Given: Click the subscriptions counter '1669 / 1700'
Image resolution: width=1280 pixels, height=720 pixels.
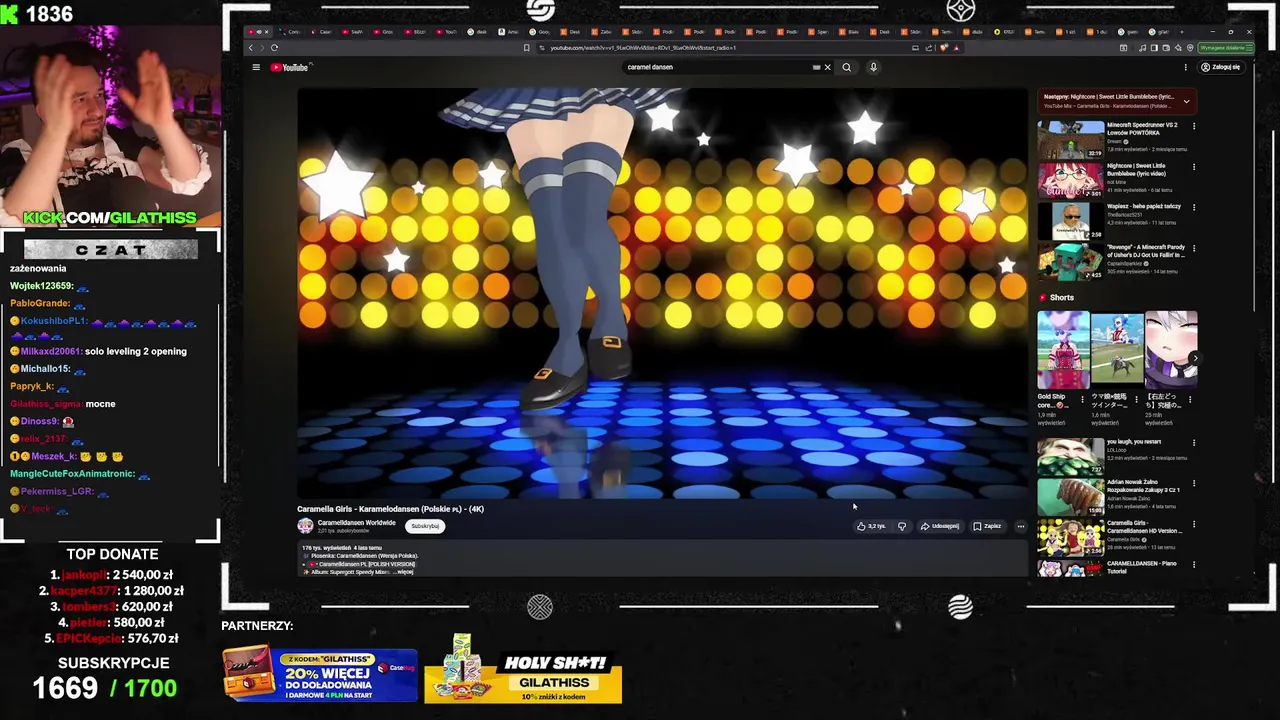Looking at the screenshot, I should (105, 688).
